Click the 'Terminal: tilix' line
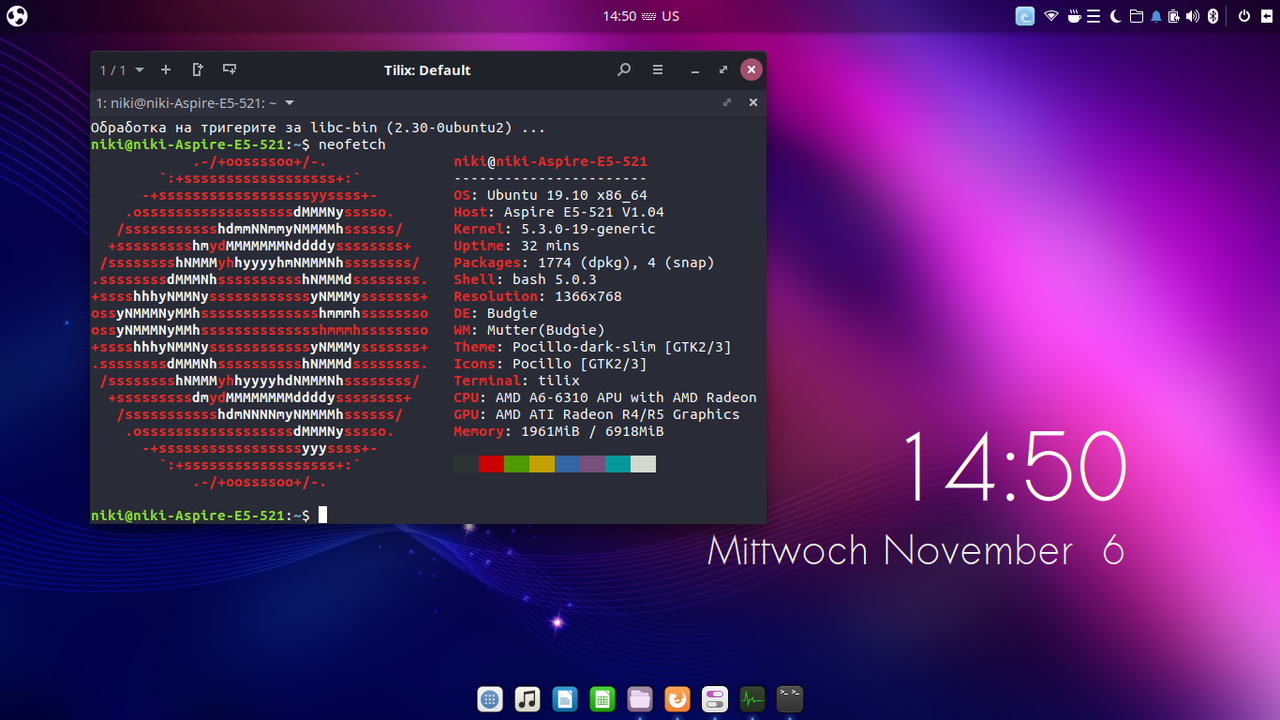The height and width of the screenshot is (720, 1280). click(x=516, y=381)
